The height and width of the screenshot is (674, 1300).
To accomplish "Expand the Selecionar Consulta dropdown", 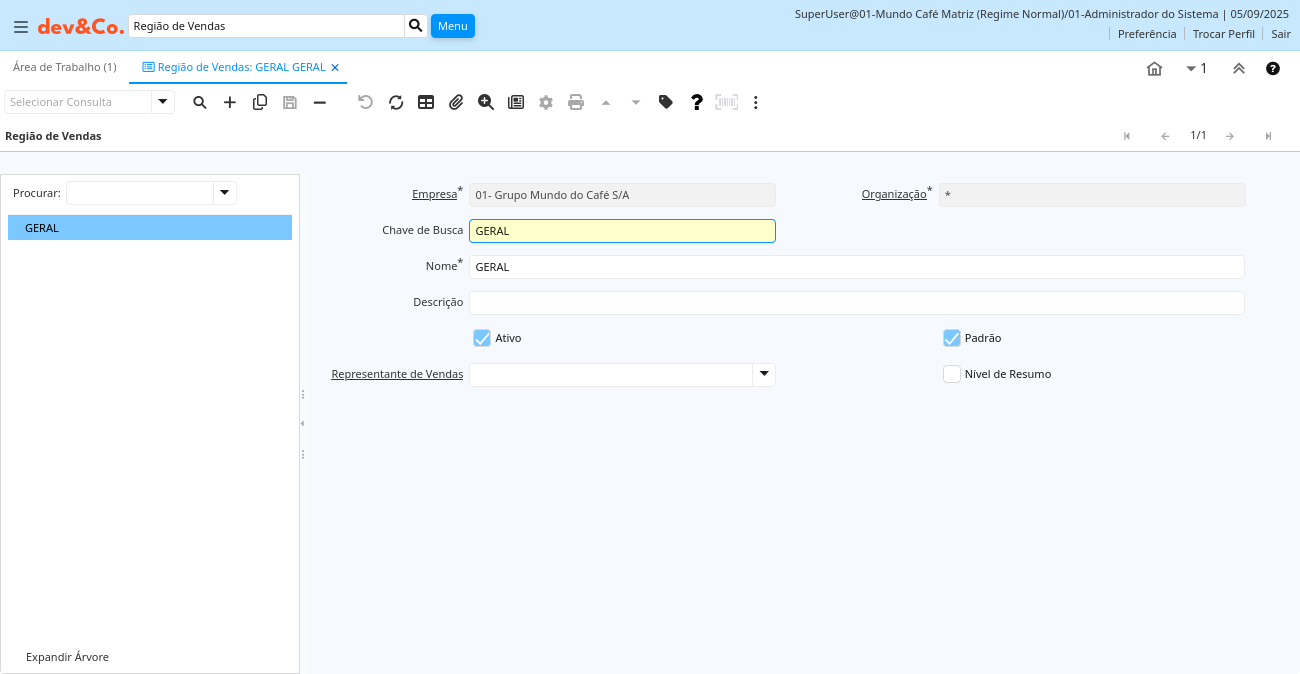I will tap(163, 102).
